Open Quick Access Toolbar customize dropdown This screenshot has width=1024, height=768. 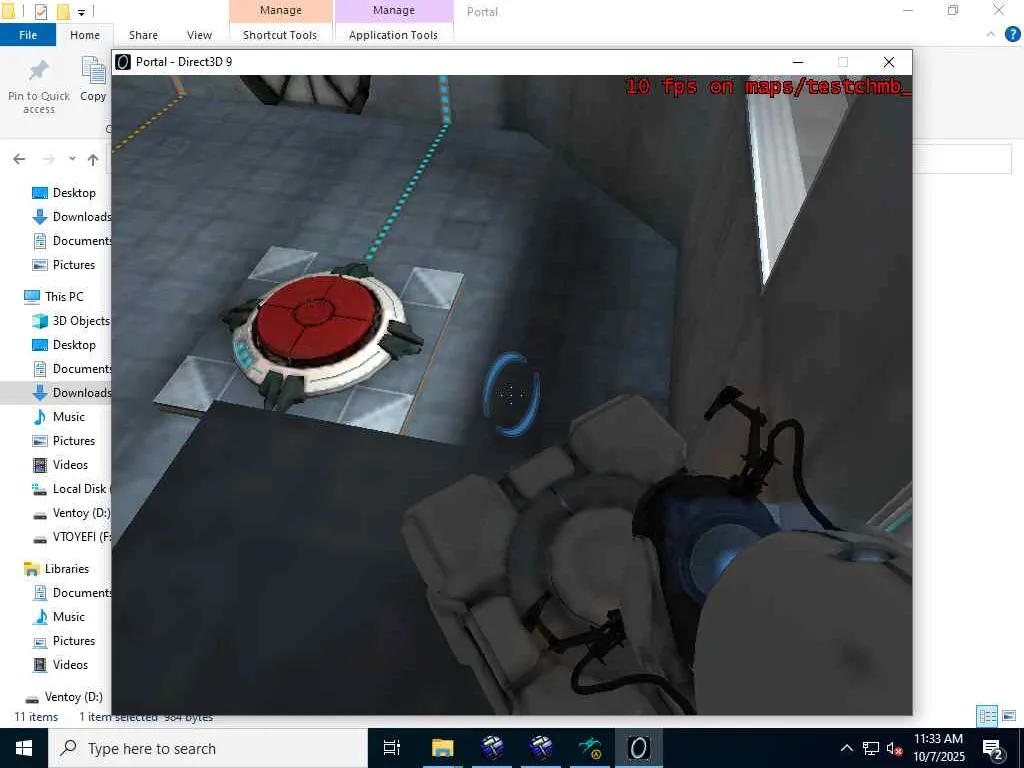click(82, 12)
